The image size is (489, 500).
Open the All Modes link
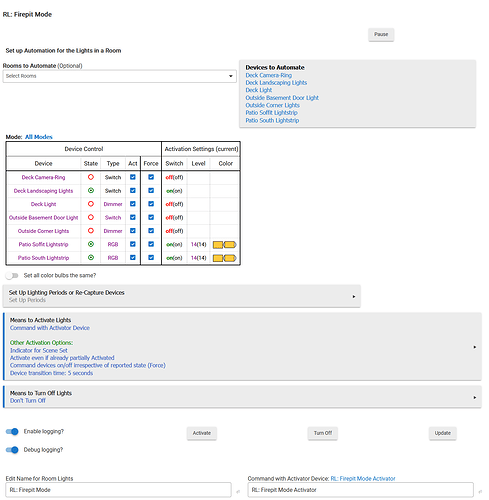(x=39, y=137)
